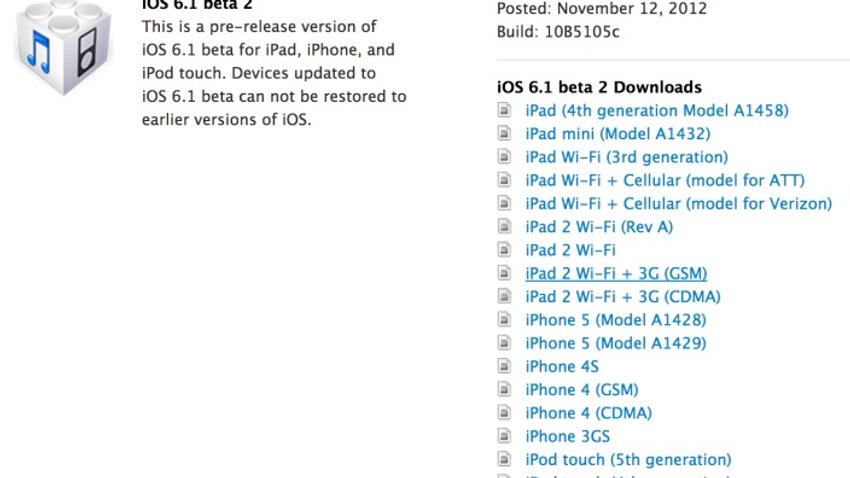Click document icon next to iPhone 4S
Viewport: 850px width, 478px height.
point(504,366)
